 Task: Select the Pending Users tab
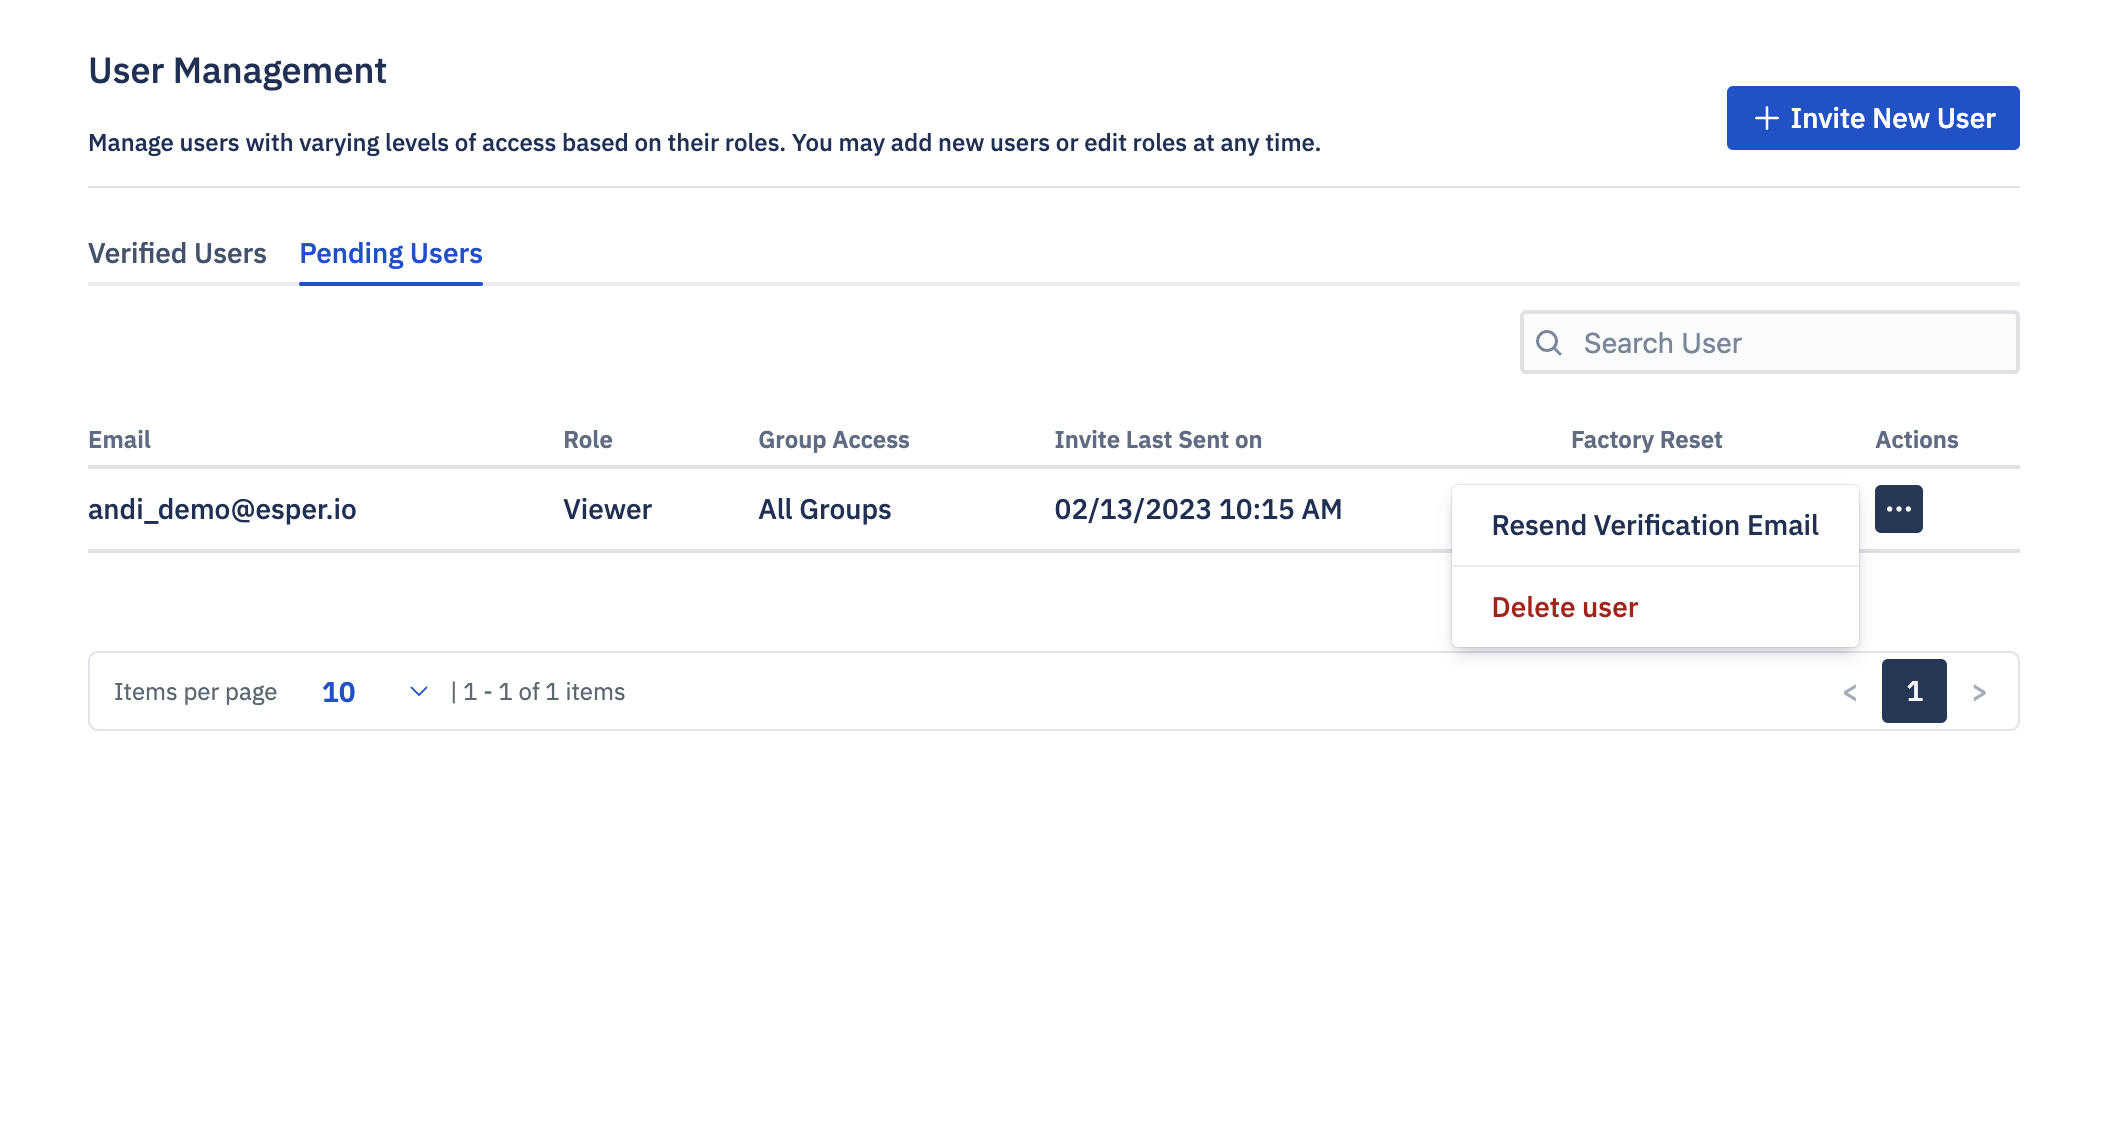(x=391, y=253)
